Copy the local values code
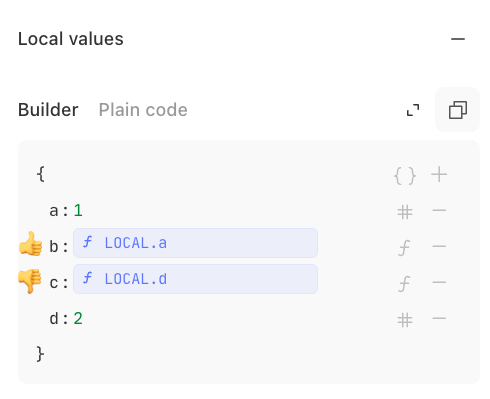The height and width of the screenshot is (399, 490). coord(458,110)
